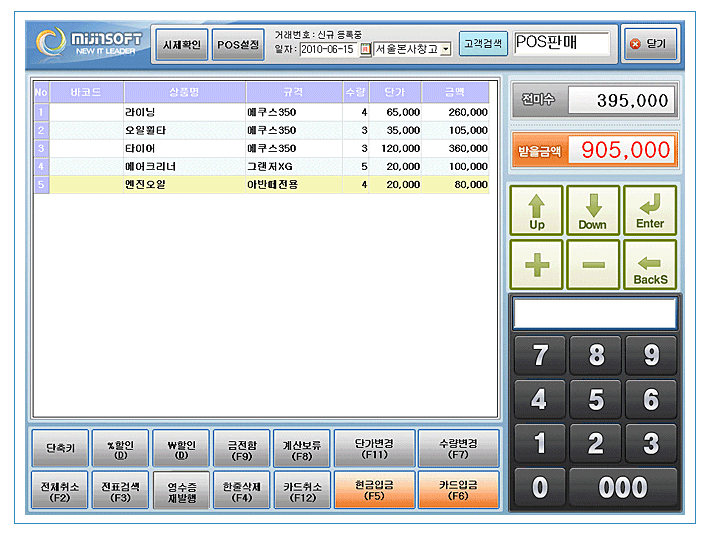Select row 4 item 에어크리너
The image size is (710, 535).
pos(262,167)
